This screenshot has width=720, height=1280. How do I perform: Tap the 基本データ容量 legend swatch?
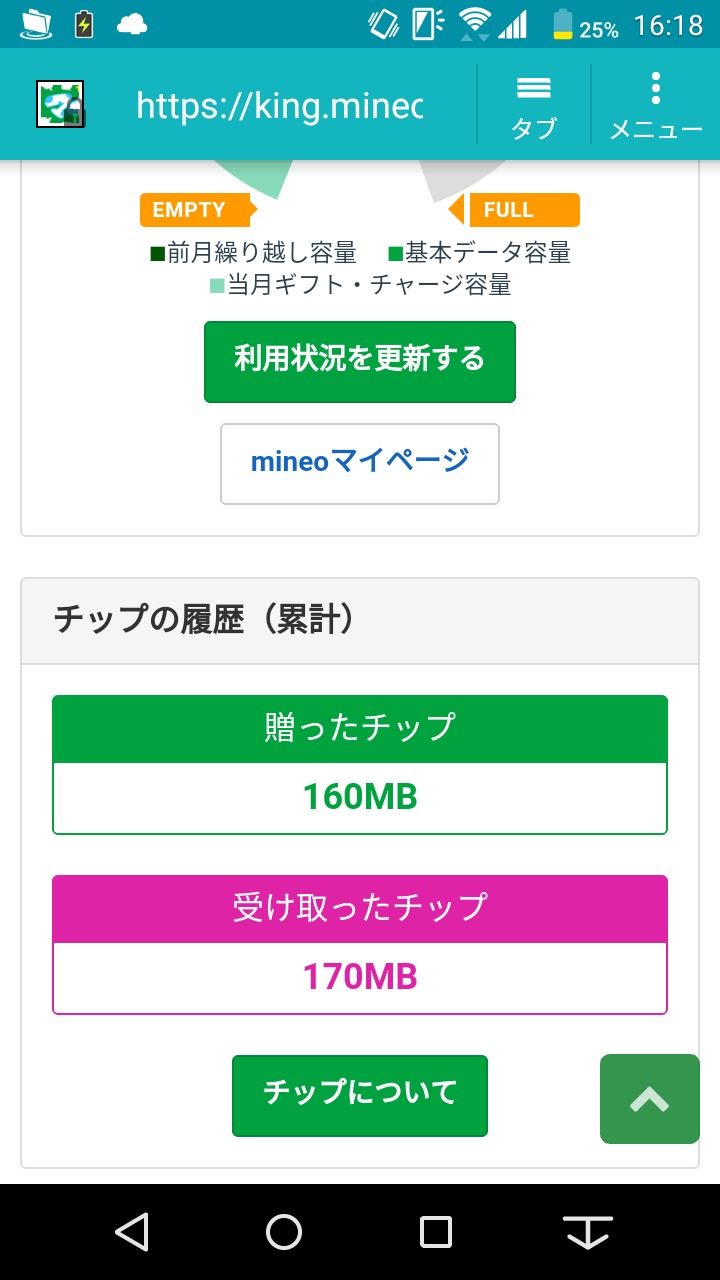pyautogui.click(x=395, y=254)
